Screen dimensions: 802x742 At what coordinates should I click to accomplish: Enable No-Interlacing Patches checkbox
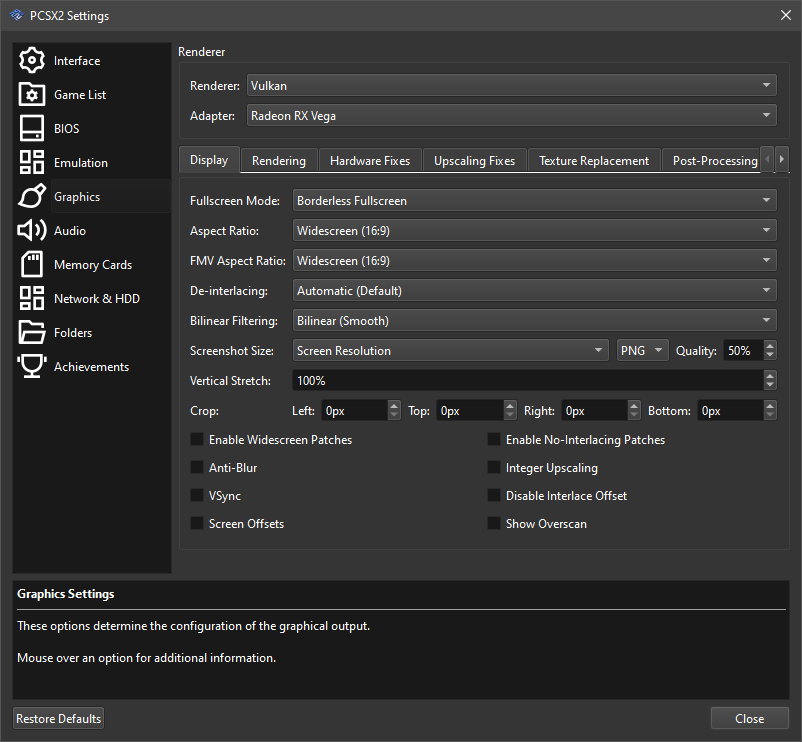pos(494,439)
